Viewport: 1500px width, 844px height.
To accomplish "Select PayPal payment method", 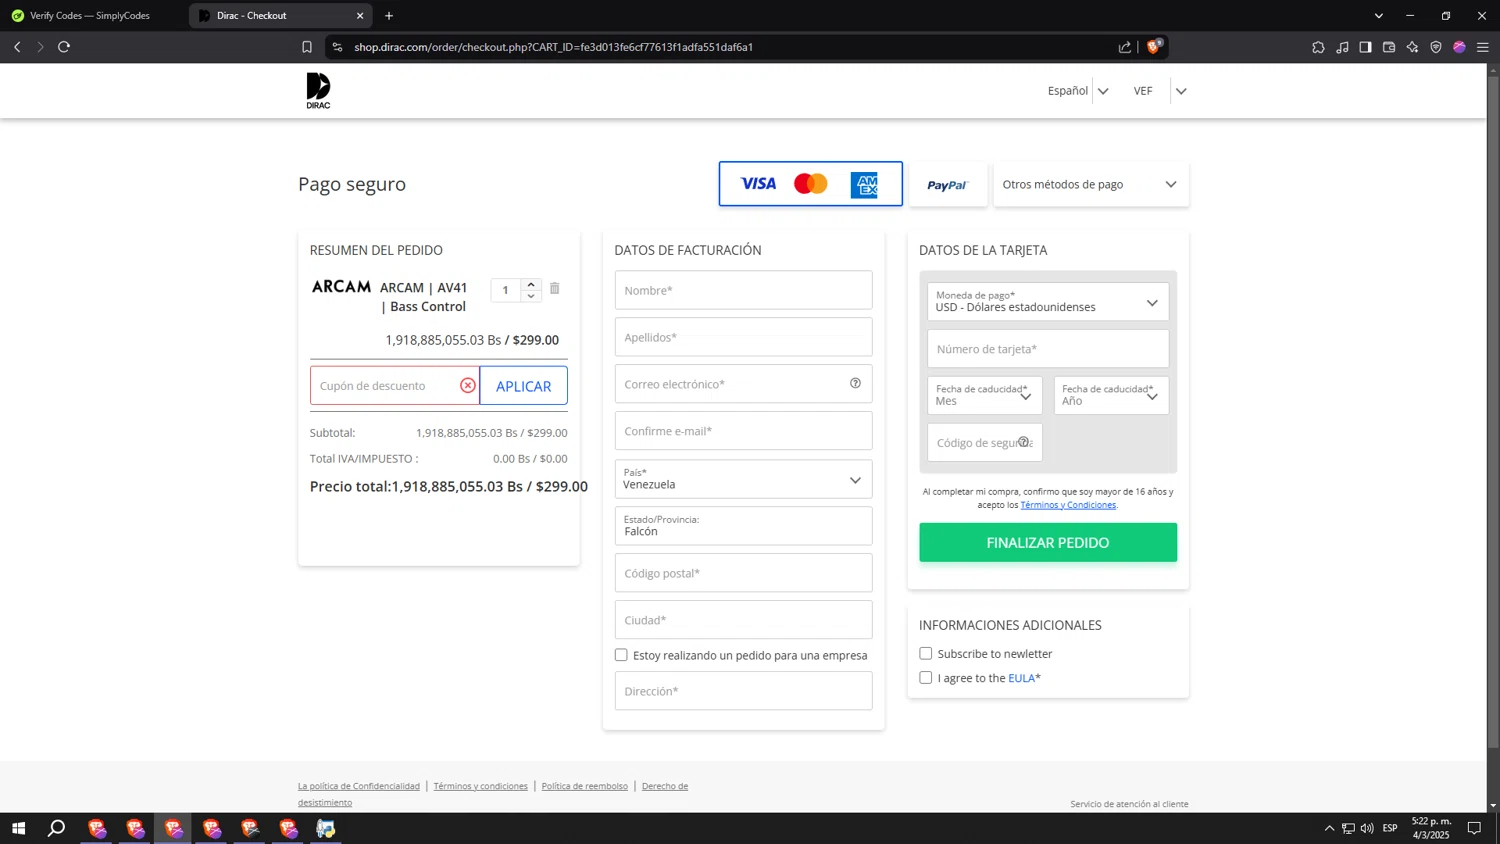I will [947, 184].
